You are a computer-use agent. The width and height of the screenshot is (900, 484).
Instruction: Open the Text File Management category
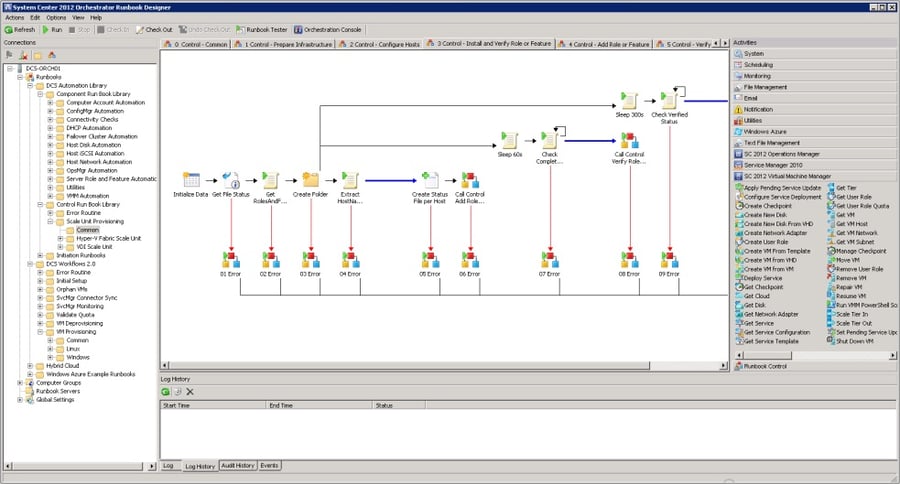(x=814, y=143)
